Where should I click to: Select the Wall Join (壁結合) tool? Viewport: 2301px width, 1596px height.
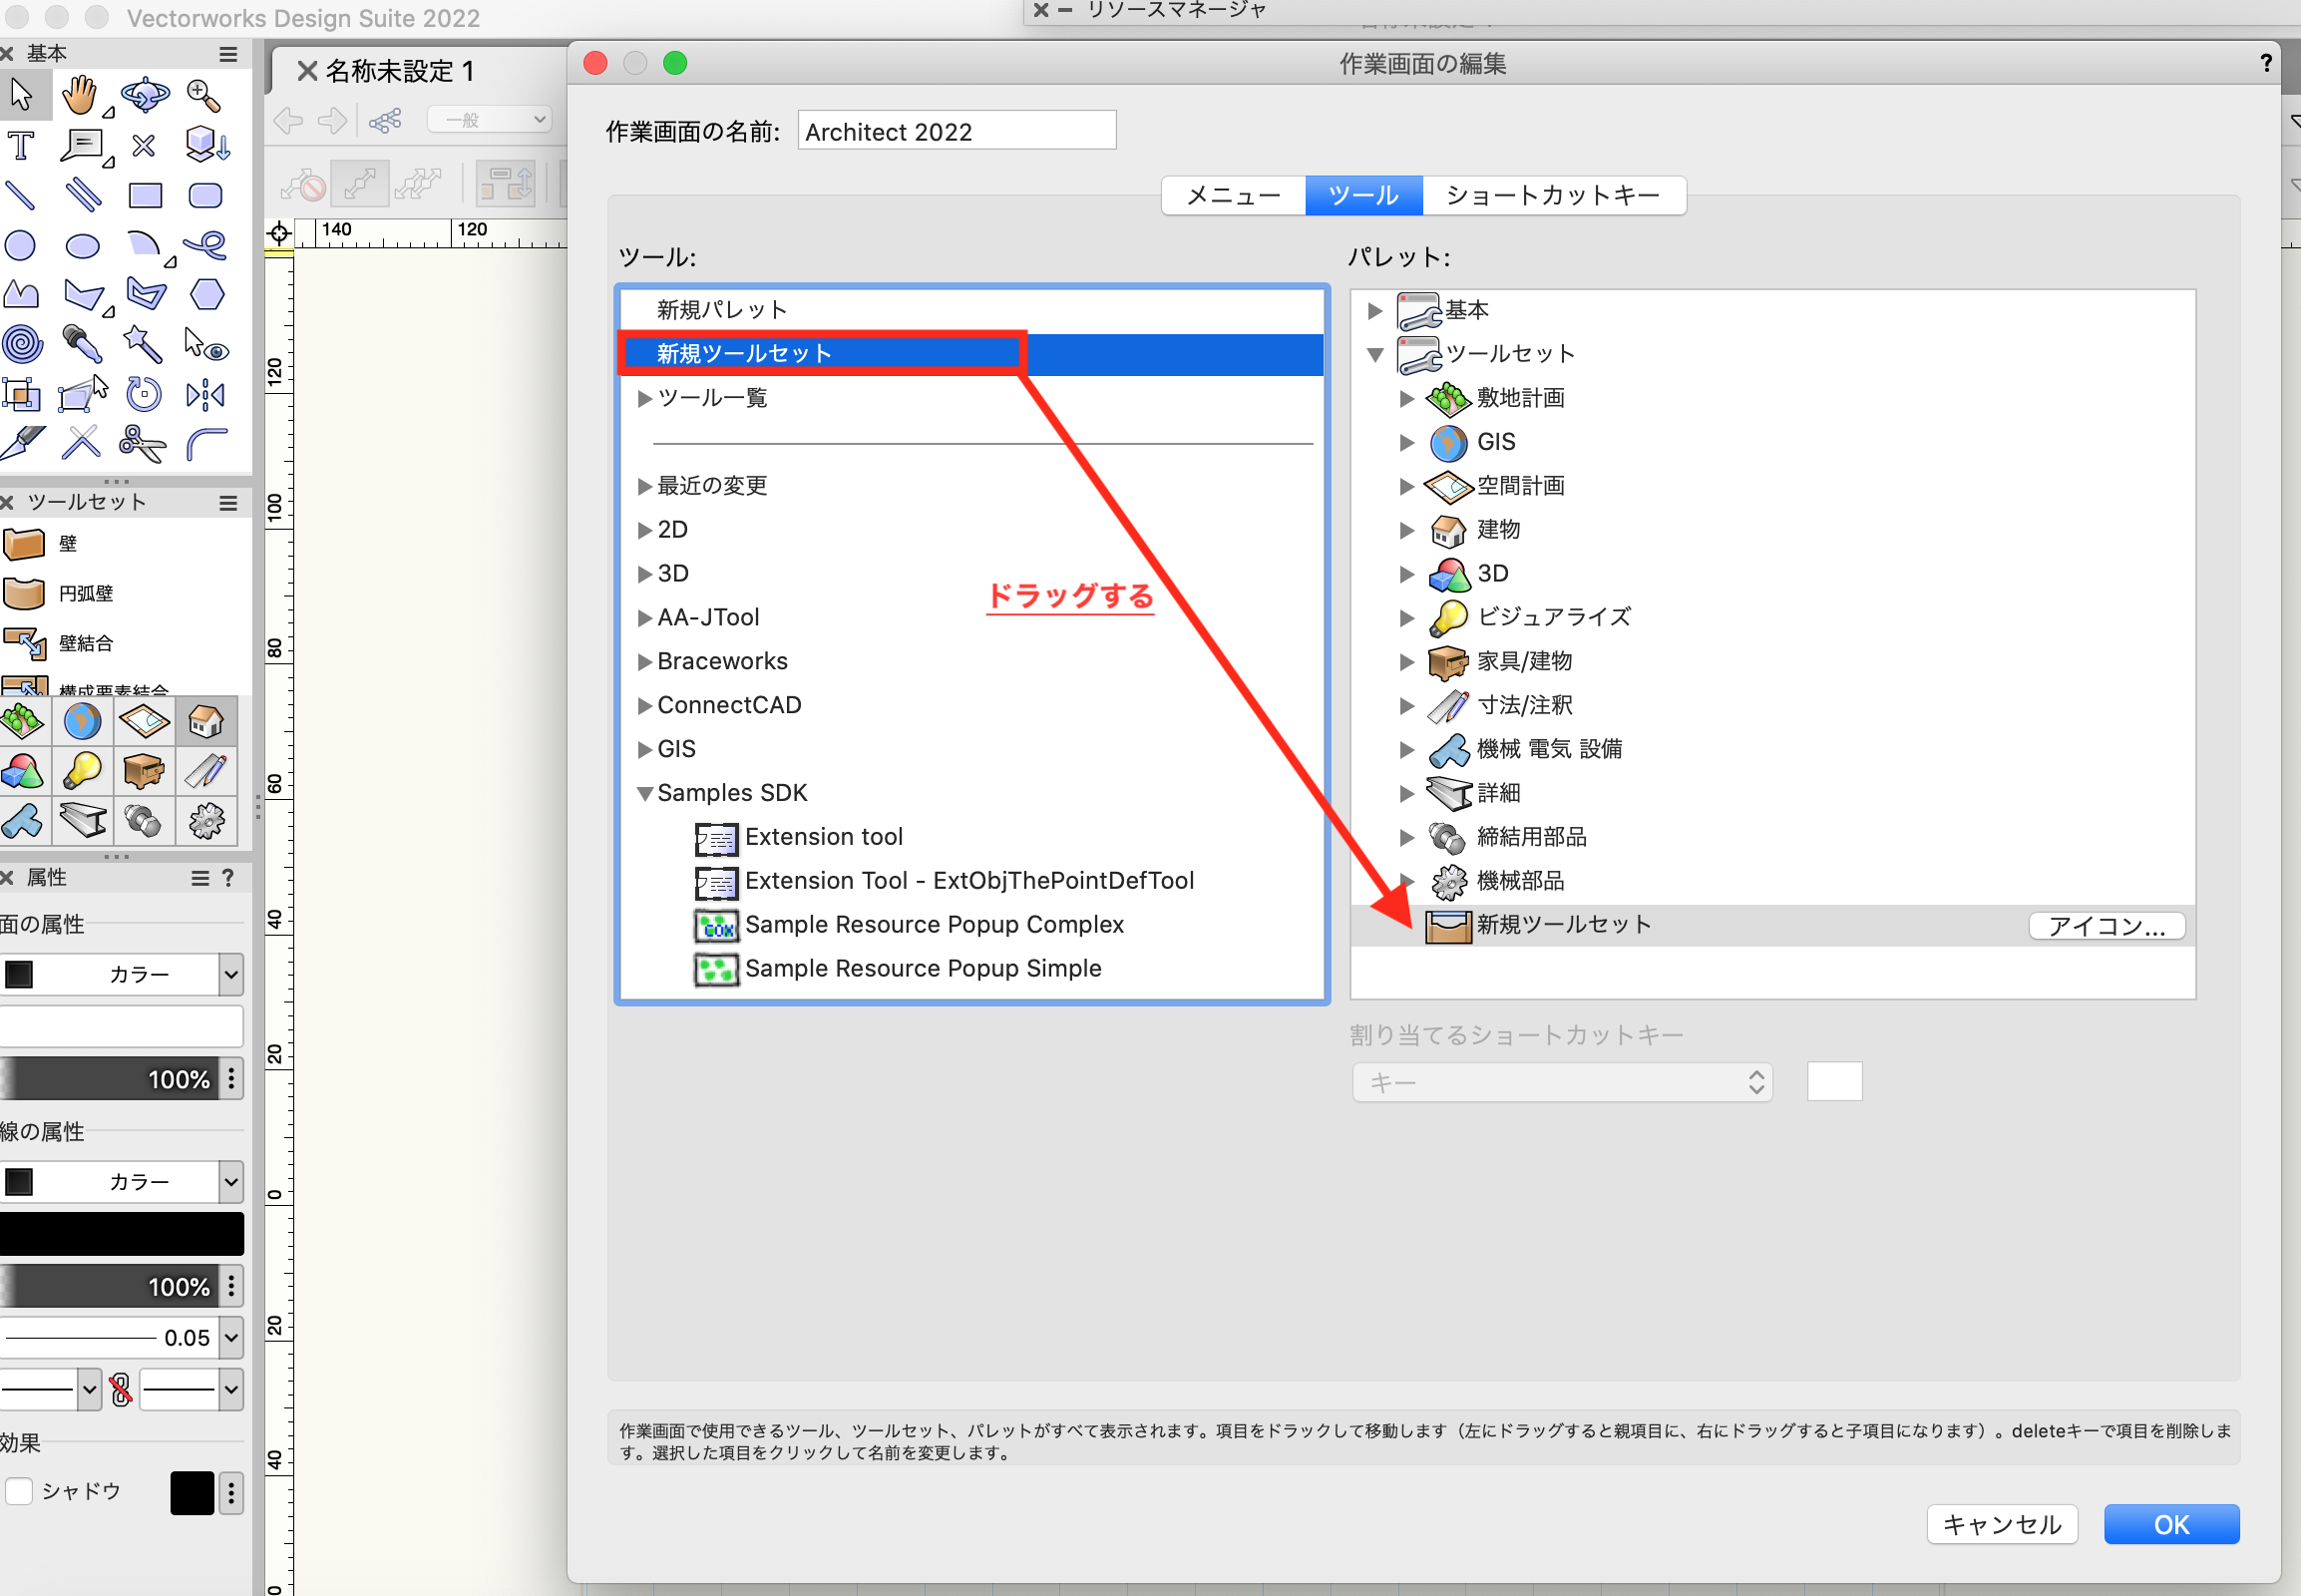pyautogui.click(x=24, y=643)
